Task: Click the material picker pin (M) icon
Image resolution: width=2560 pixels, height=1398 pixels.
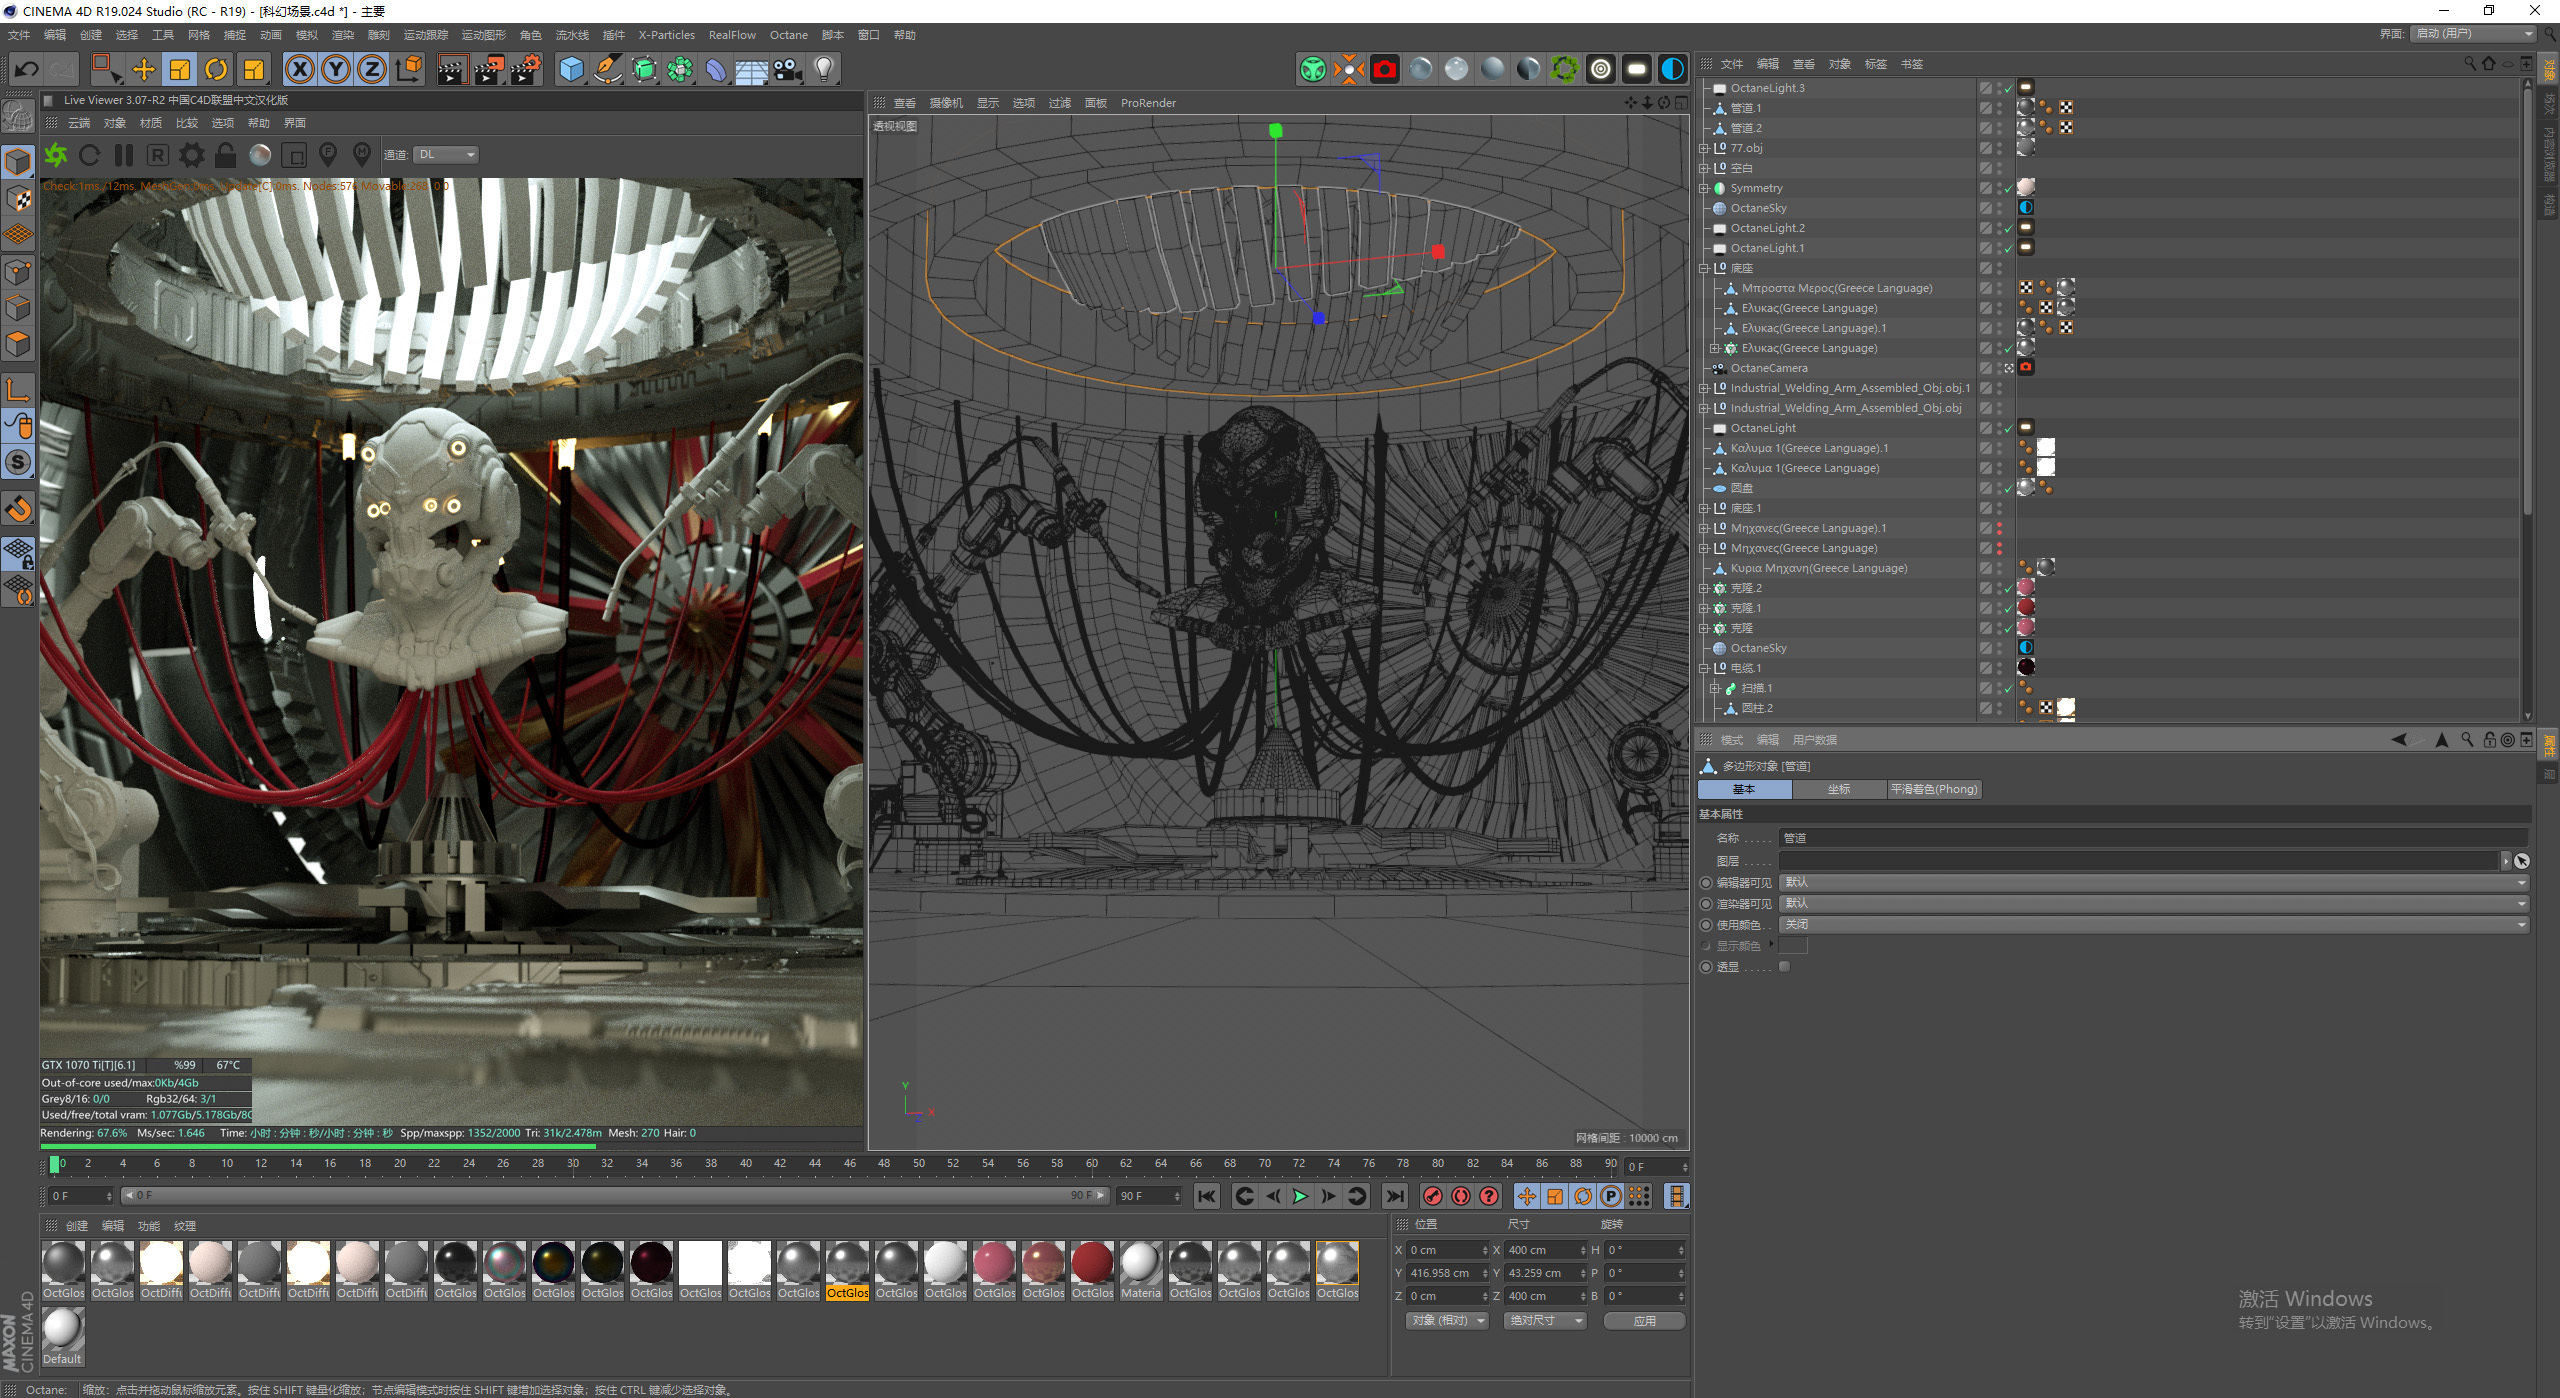Action: tap(362, 154)
